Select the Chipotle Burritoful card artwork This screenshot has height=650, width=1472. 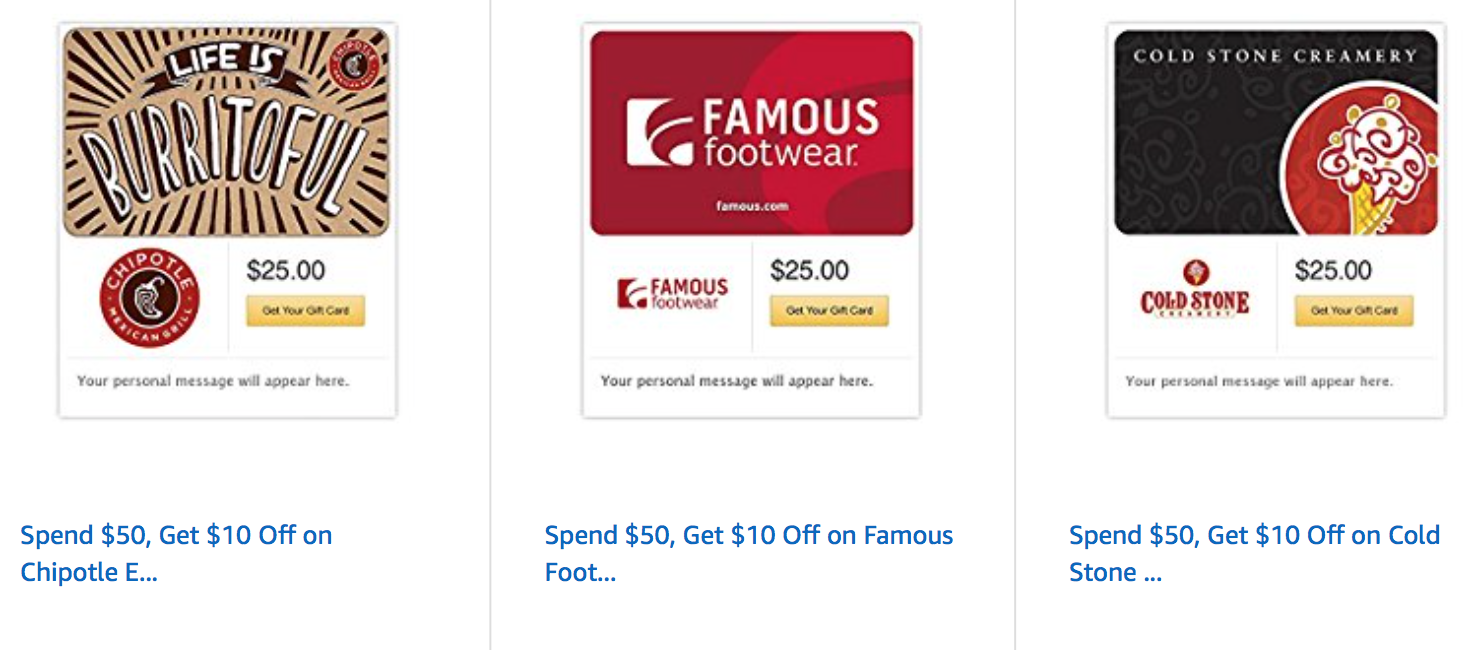(x=227, y=130)
